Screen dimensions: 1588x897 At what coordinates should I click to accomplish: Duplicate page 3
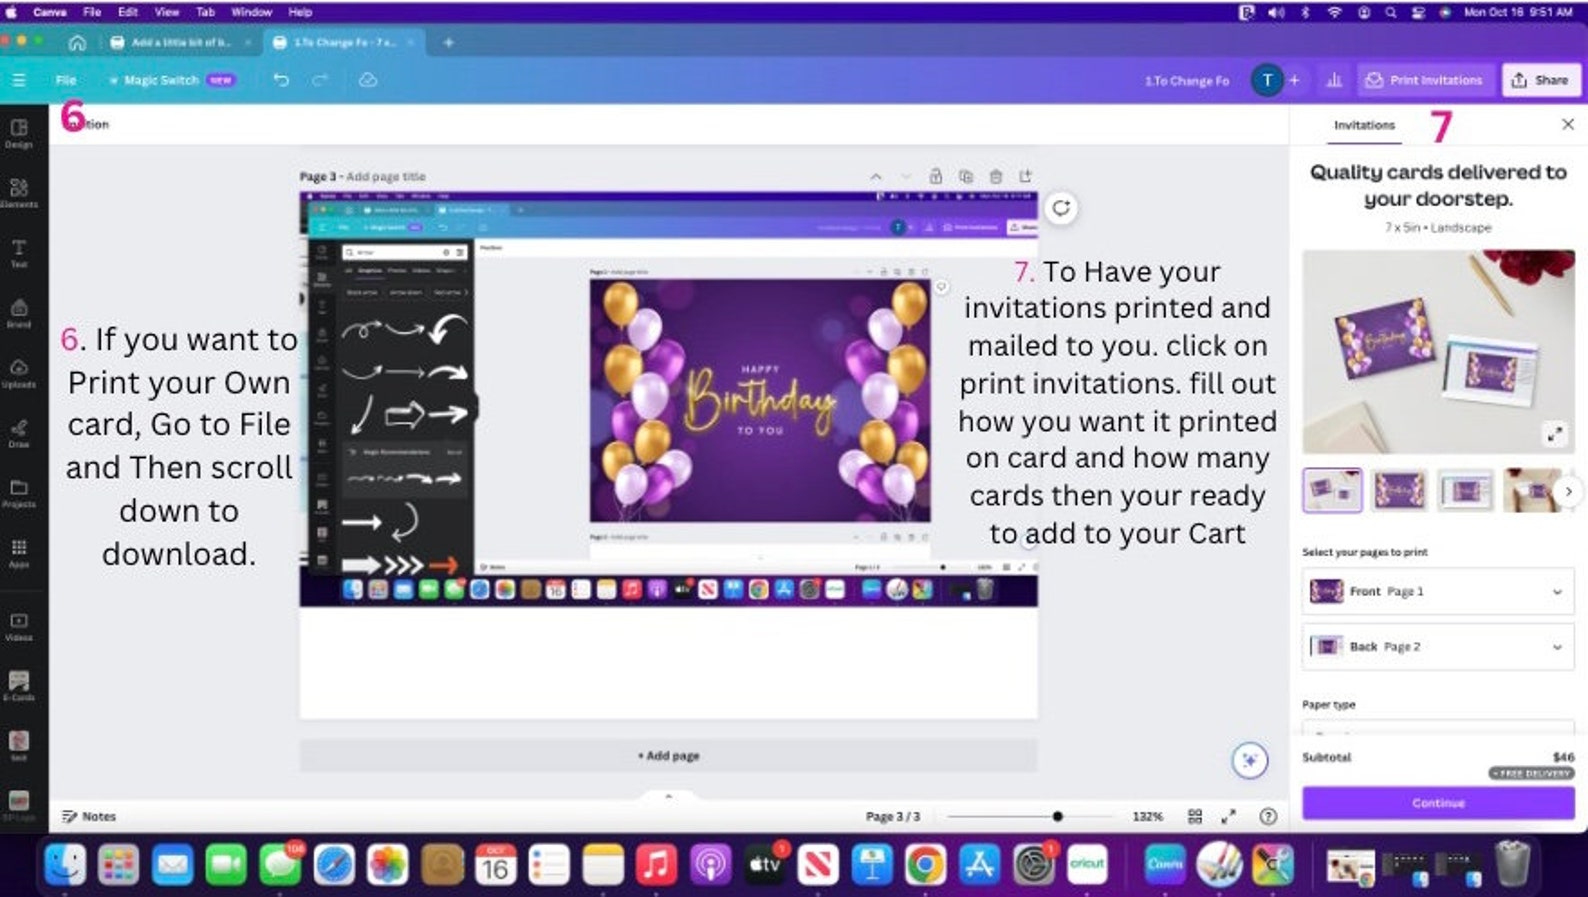[966, 176]
